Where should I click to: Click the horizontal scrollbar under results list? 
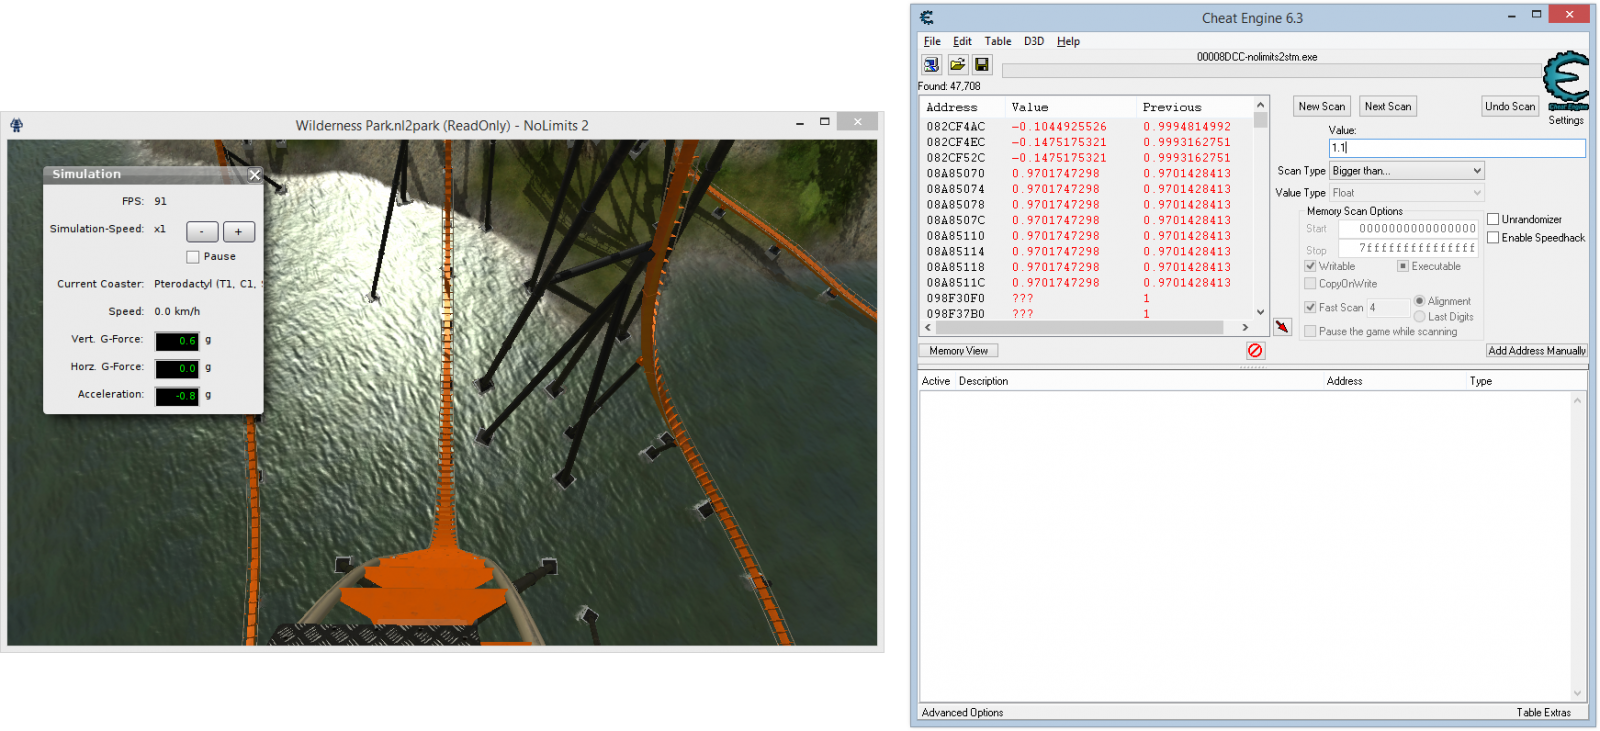[x=1080, y=328]
